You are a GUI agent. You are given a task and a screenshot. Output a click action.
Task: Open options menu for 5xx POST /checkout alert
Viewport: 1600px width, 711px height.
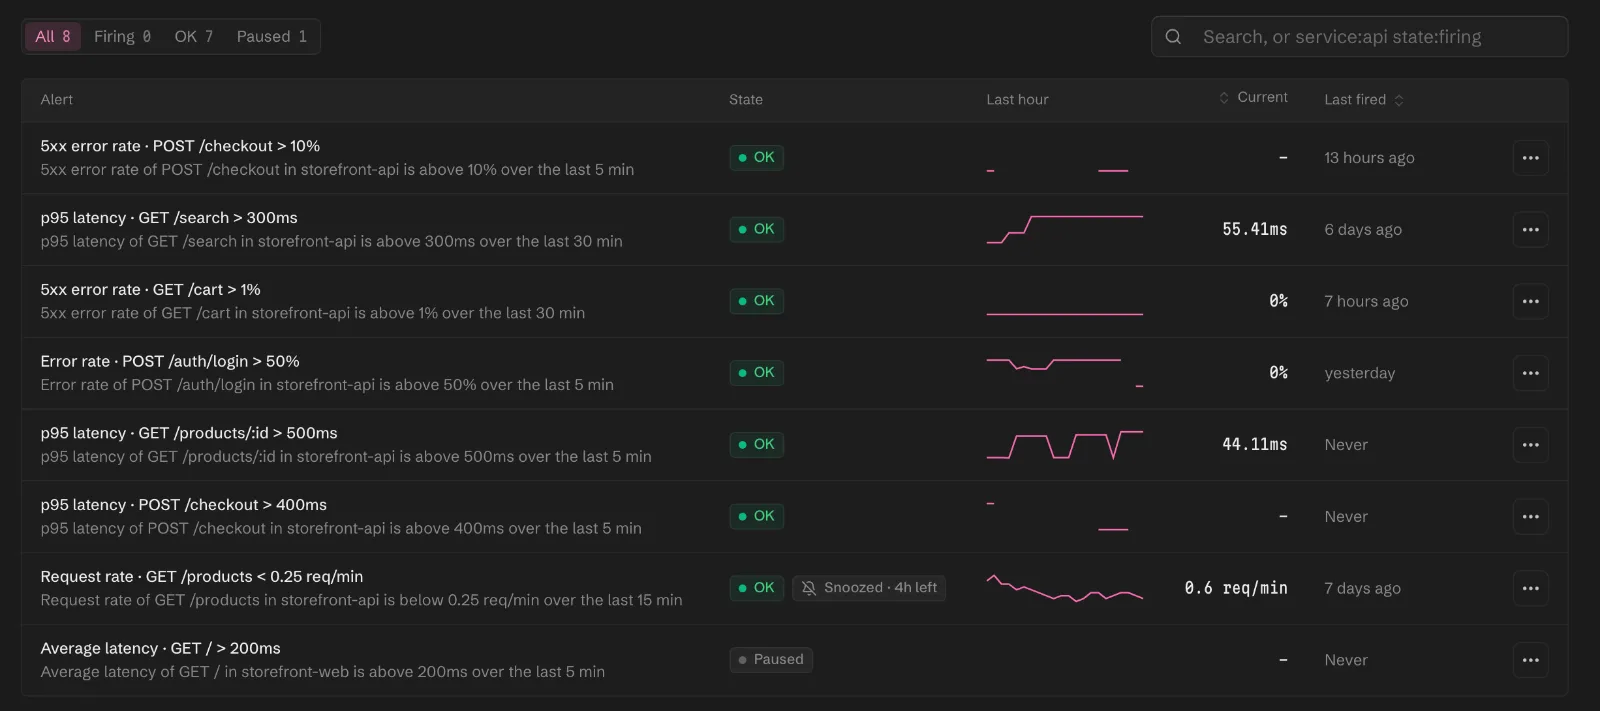click(x=1530, y=158)
